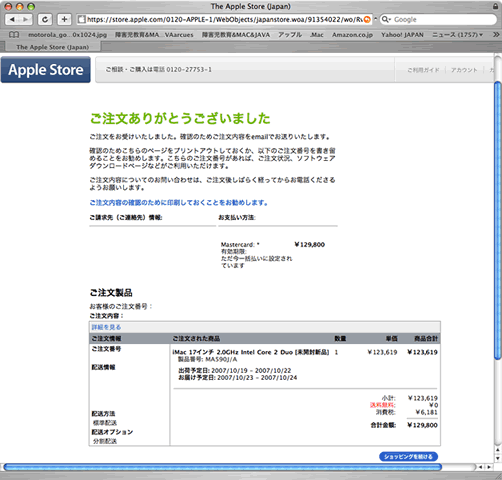502x480 pixels.
Task: Click the delivery date 2007/10/23 - 2007/10/24
Action: click(257, 378)
